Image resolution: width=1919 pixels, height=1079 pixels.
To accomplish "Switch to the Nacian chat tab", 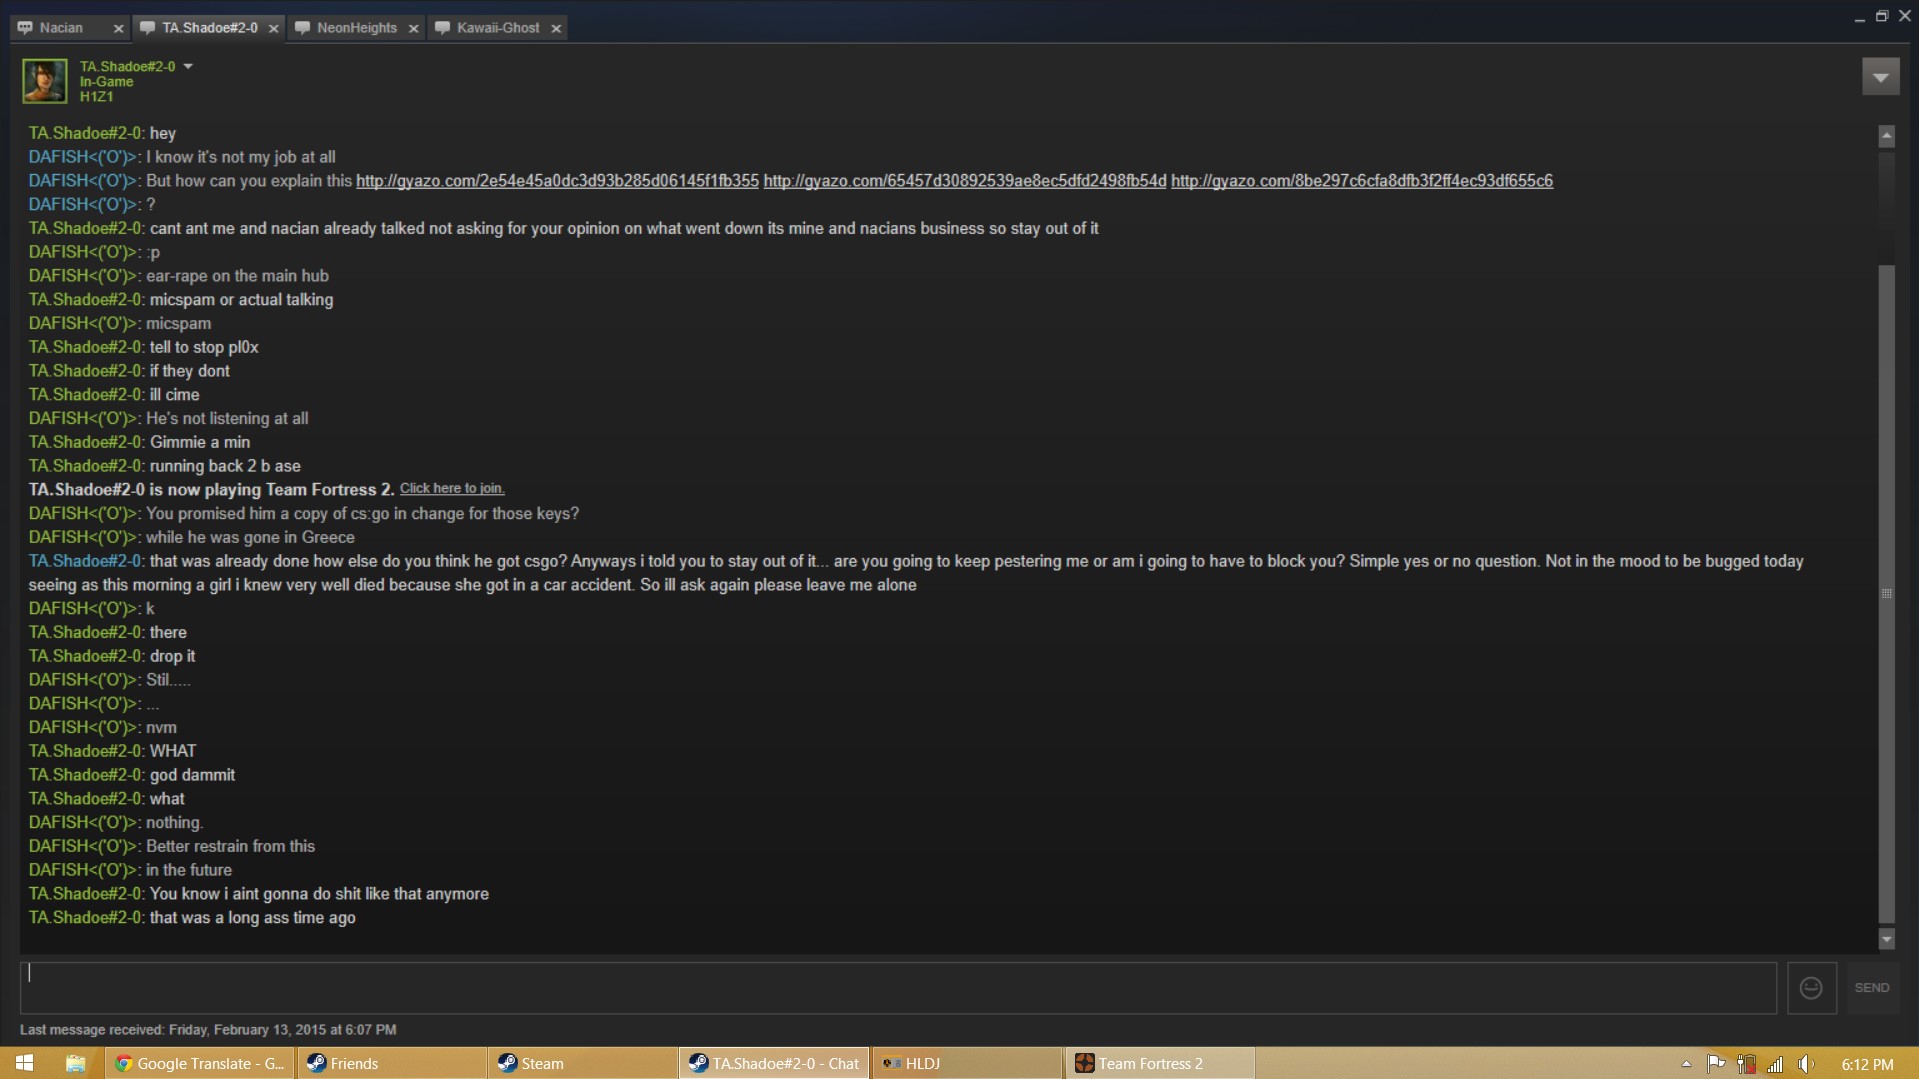I will point(61,28).
